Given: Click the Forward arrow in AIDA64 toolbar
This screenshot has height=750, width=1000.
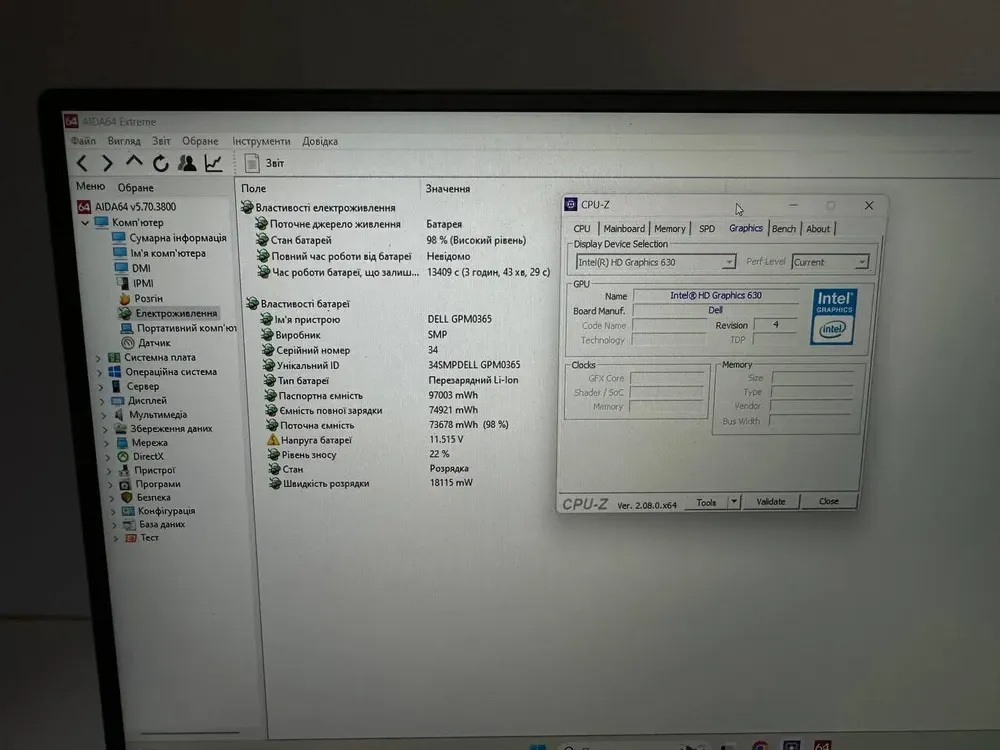Looking at the screenshot, I should (x=107, y=163).
